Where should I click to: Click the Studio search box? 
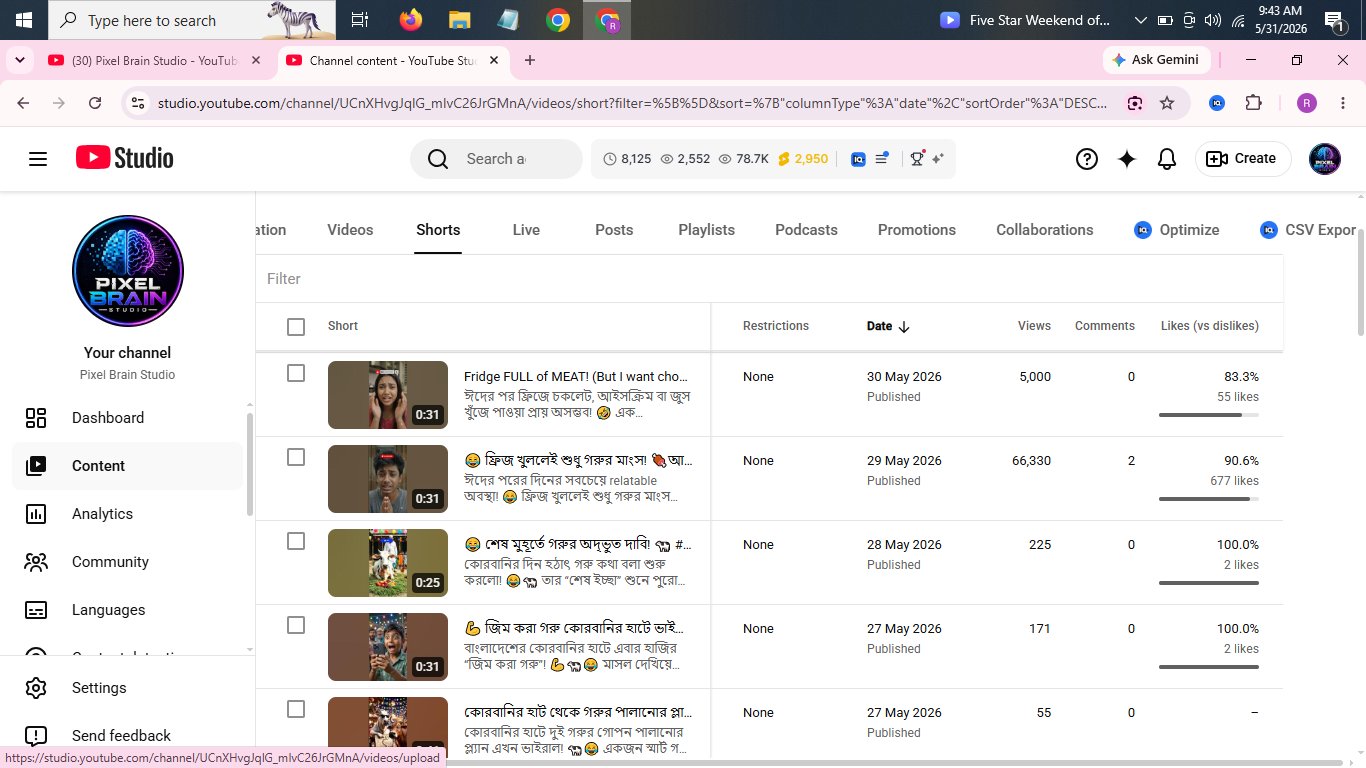[x=496, y=159]
